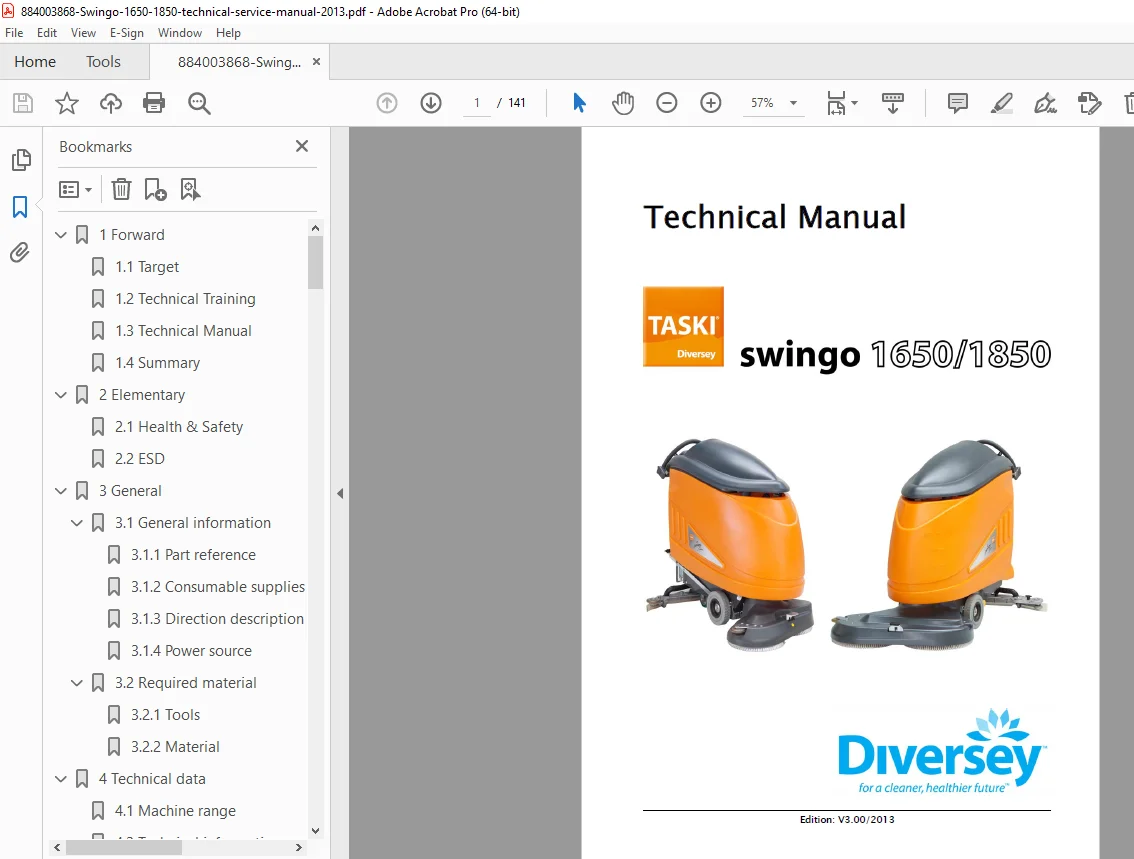Image resolution: width=1134 pixels, height=859 pixels.
Task: Click the read mode keyboard-arrow icon
Action: tap(892, 103)
